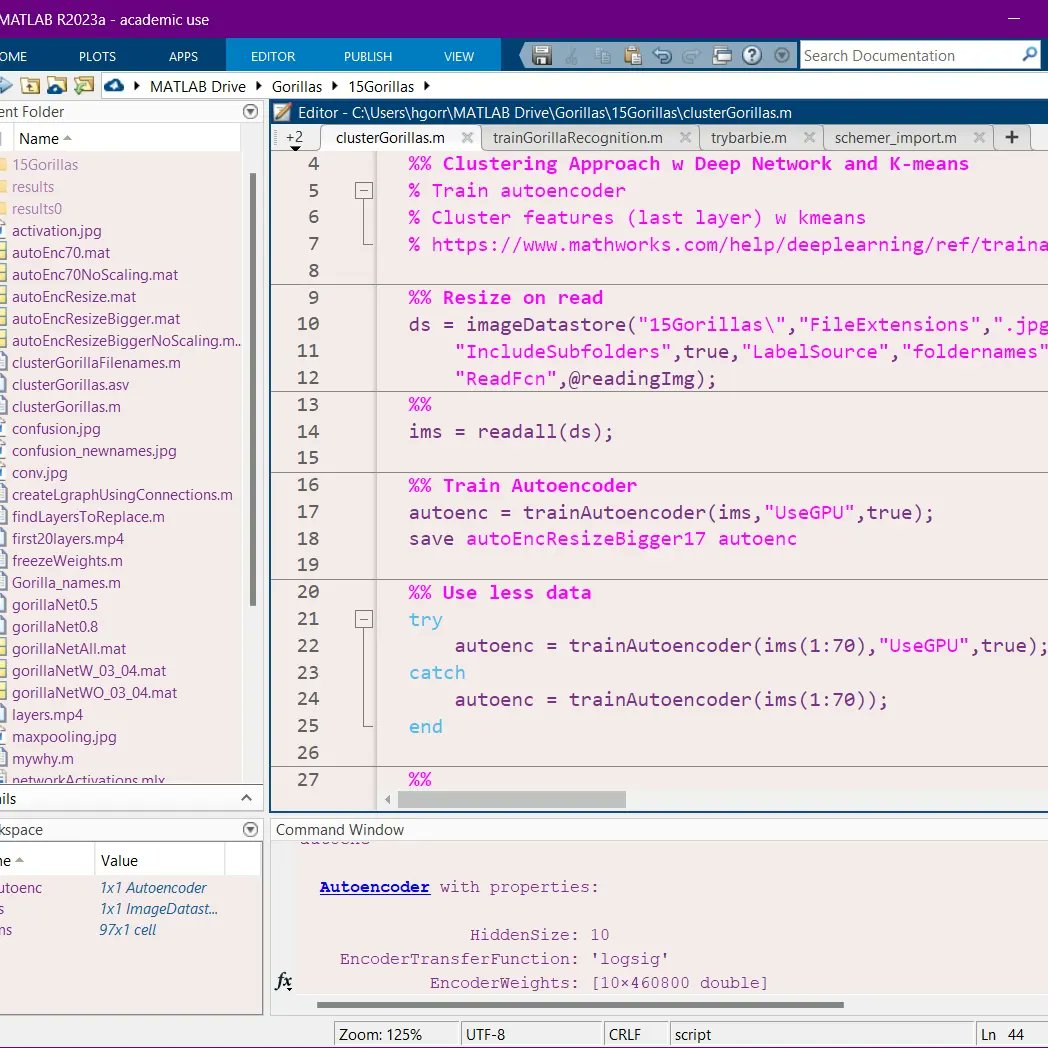This screenshot has width=1048, height=1048.
Task: Expand arrow after Gorillas in path
Action: point(335,86)
